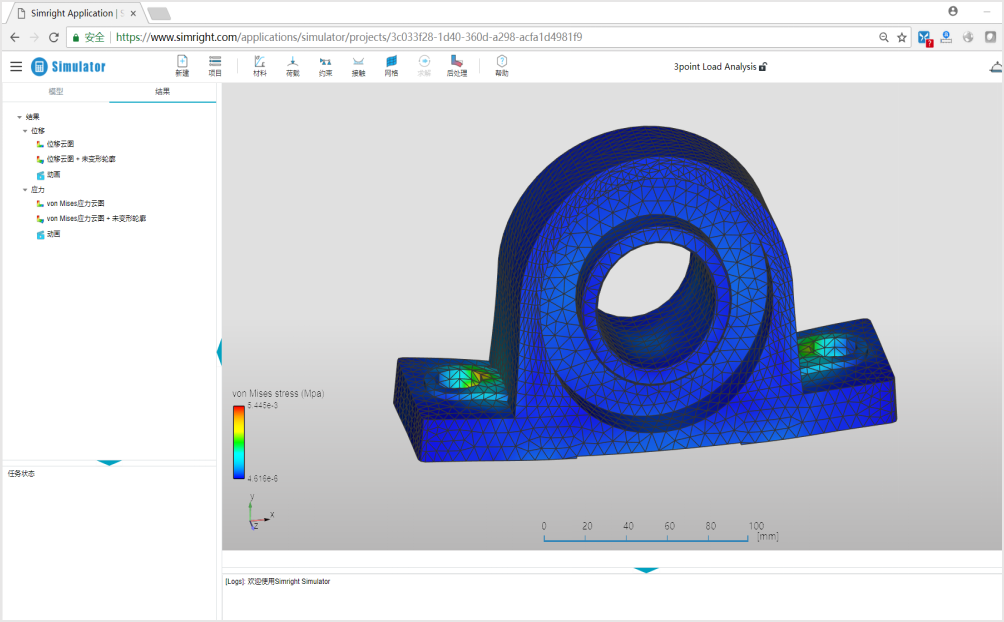Switch to the 模型 model tab
Screen dimensions: 1004x622
[x=56, y=92]
